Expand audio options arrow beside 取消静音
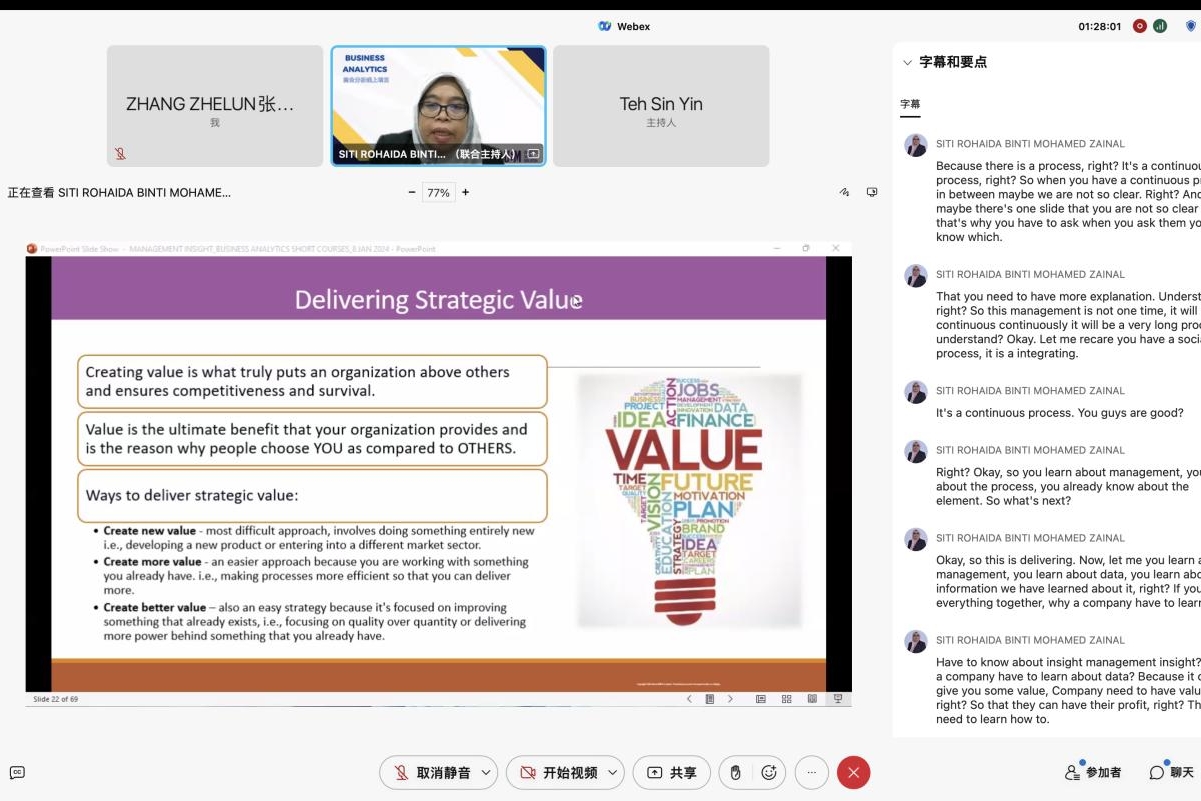Screen dimensions: 1201x801 click(x=486, y=772)
